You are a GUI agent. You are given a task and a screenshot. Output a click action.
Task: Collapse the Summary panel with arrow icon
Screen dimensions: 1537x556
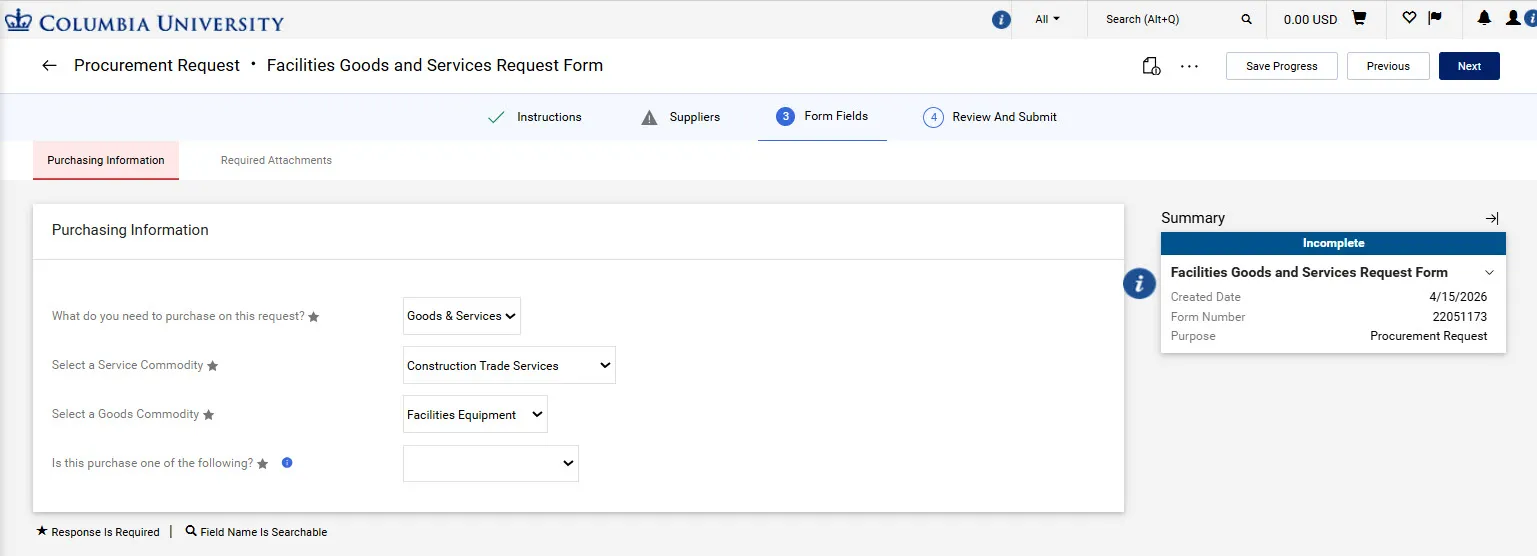1492,218
